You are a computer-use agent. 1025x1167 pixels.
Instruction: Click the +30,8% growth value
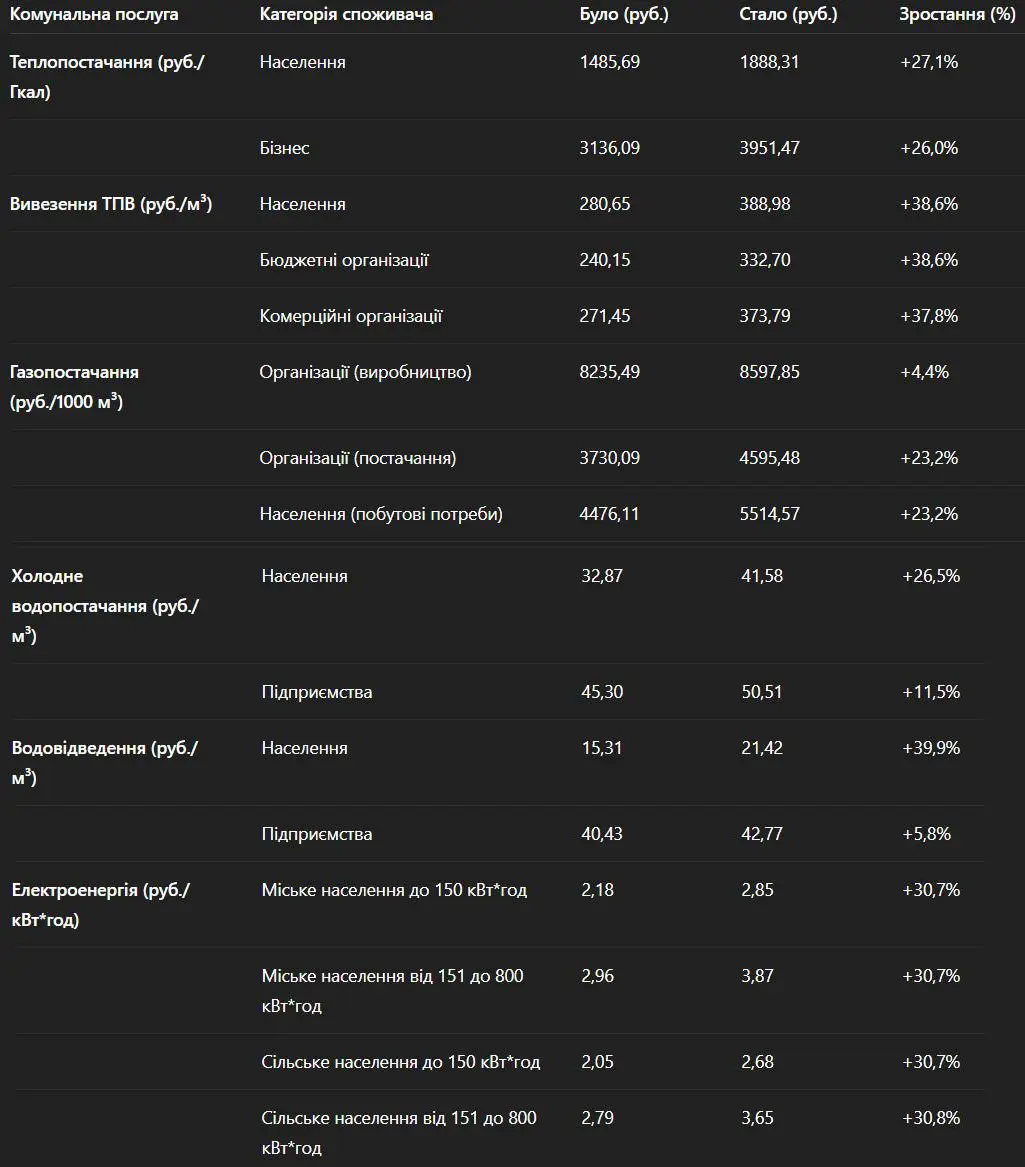point(931,1118)
